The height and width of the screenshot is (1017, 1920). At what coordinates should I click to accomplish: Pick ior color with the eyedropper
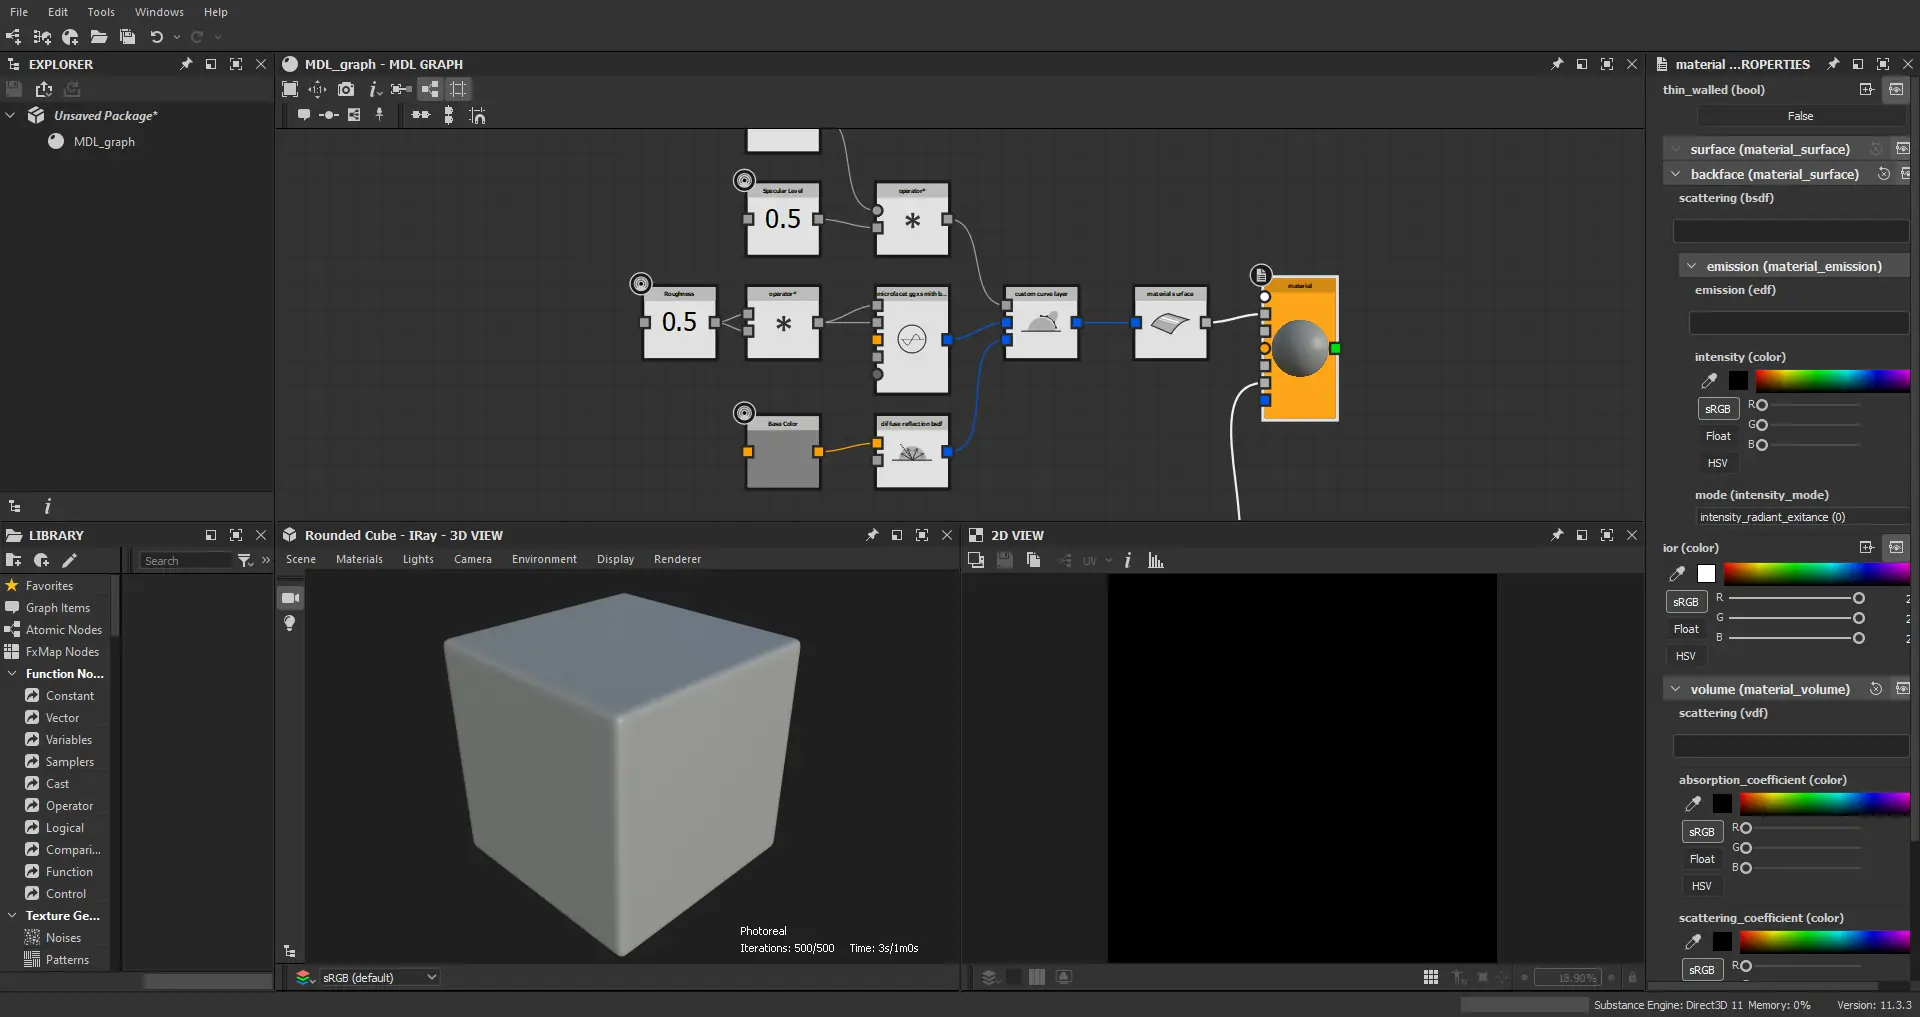pos(1677,574)
